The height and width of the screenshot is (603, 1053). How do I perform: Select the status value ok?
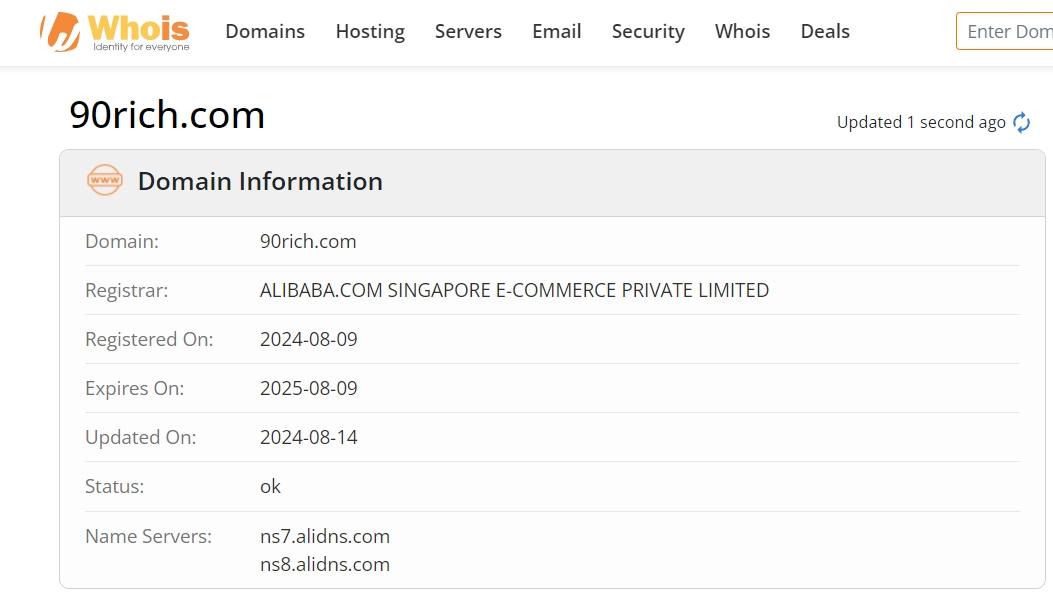point(271,486)
